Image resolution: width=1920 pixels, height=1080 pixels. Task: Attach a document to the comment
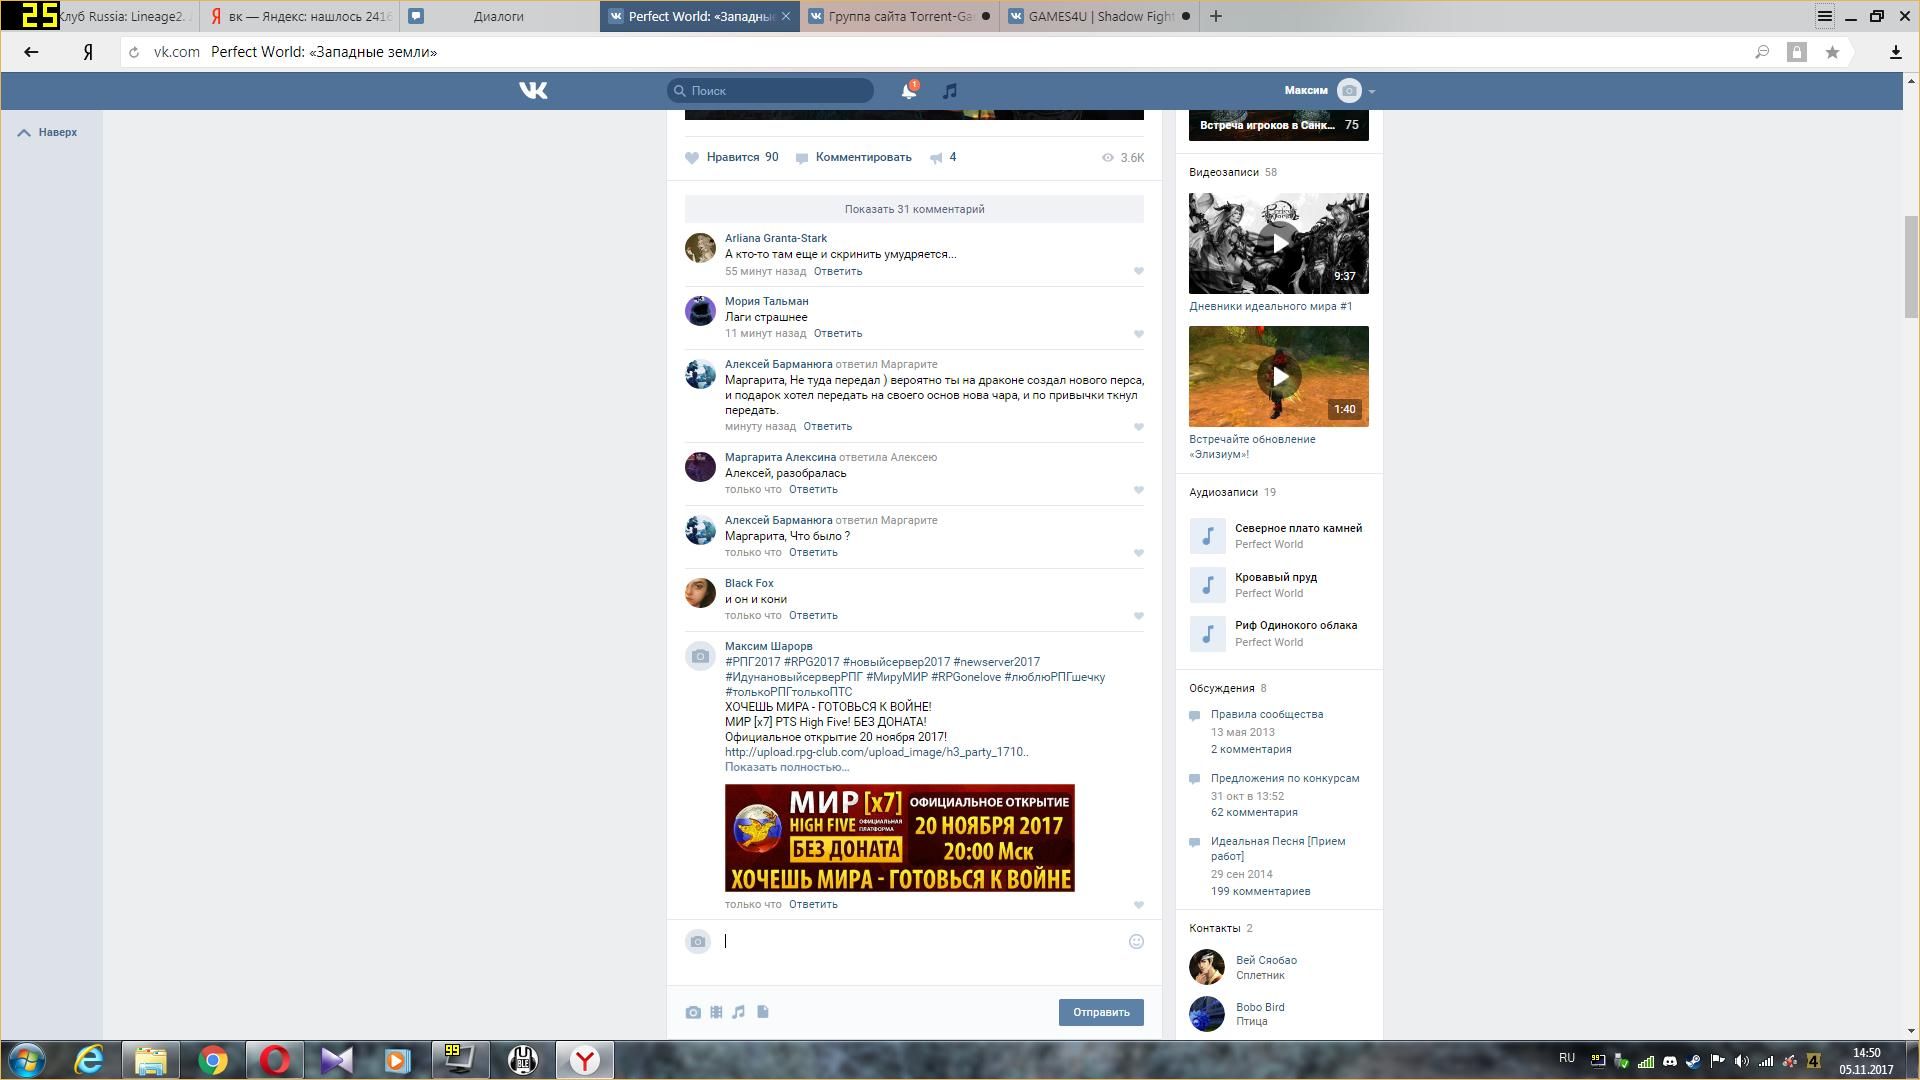click(763, 1013)
